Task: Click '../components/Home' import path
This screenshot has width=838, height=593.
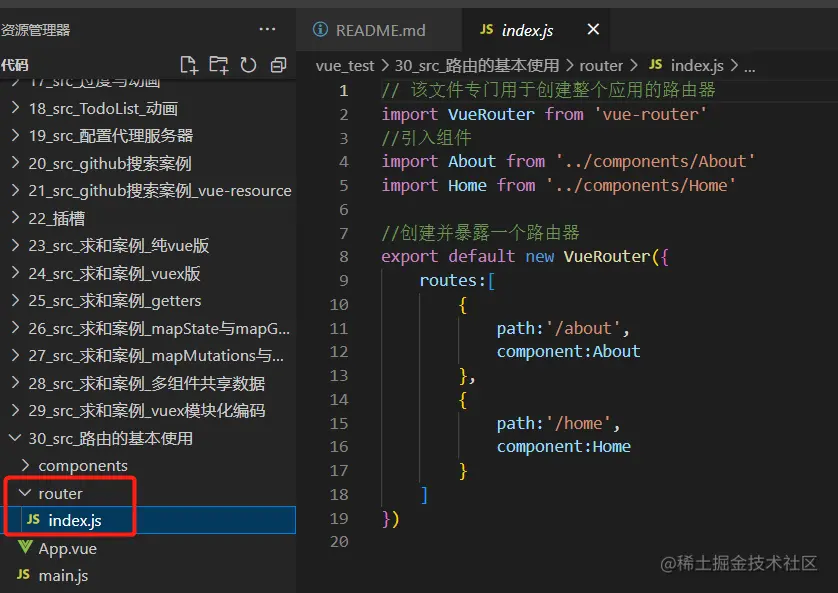Action: (x=641, y=185)
